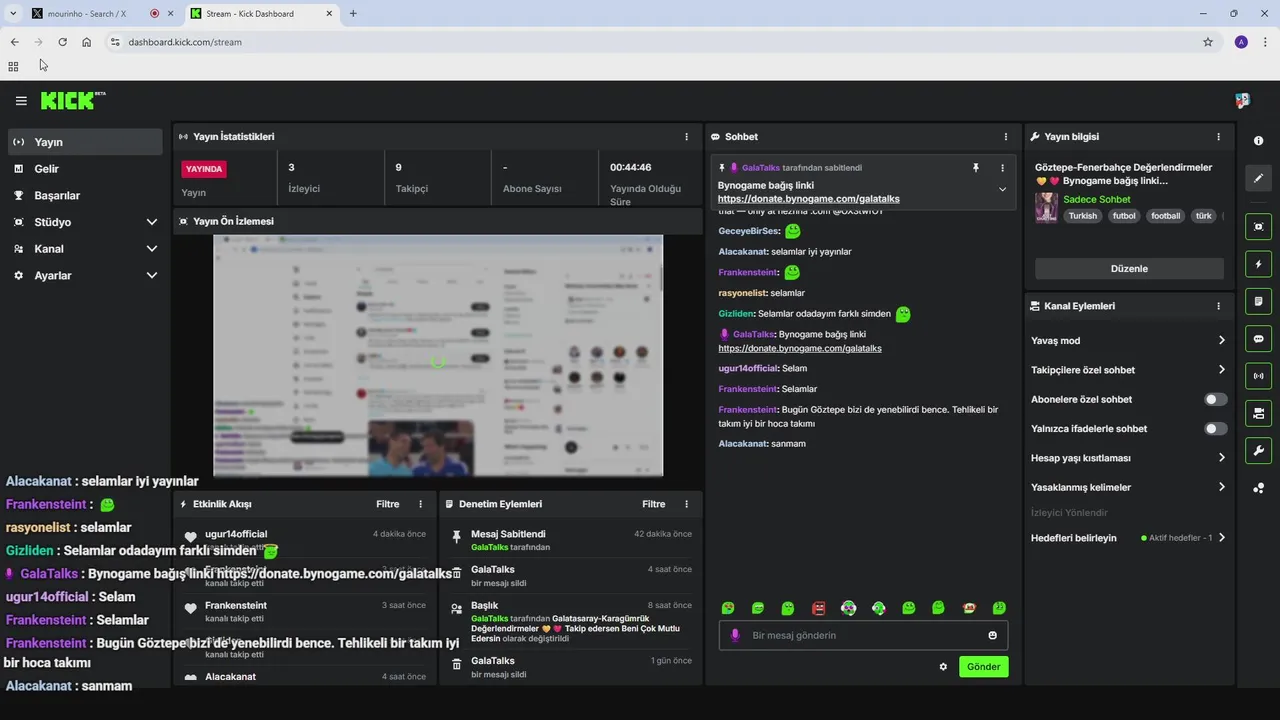Click the Sadece Sohbet category text

pos(1096,200)
